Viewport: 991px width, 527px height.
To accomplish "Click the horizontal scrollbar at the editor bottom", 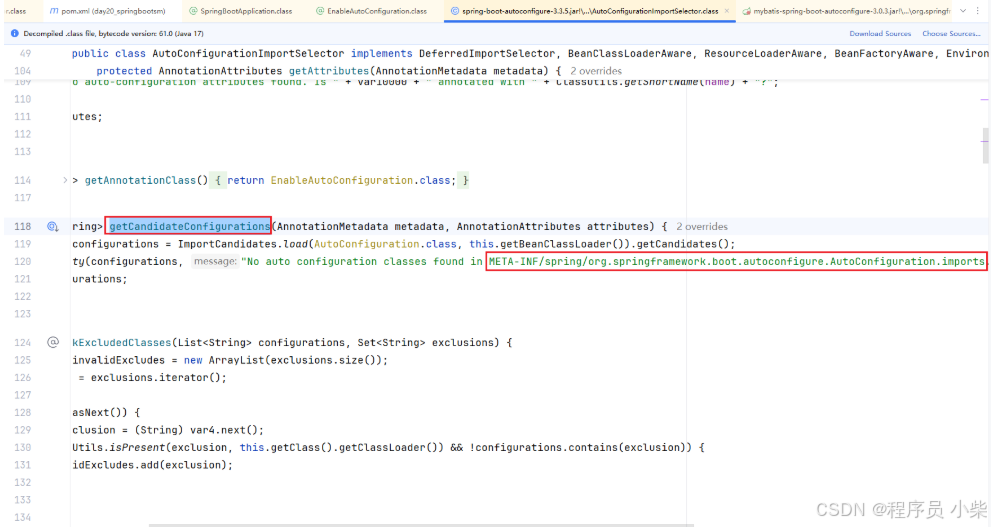I will [421, 524].
